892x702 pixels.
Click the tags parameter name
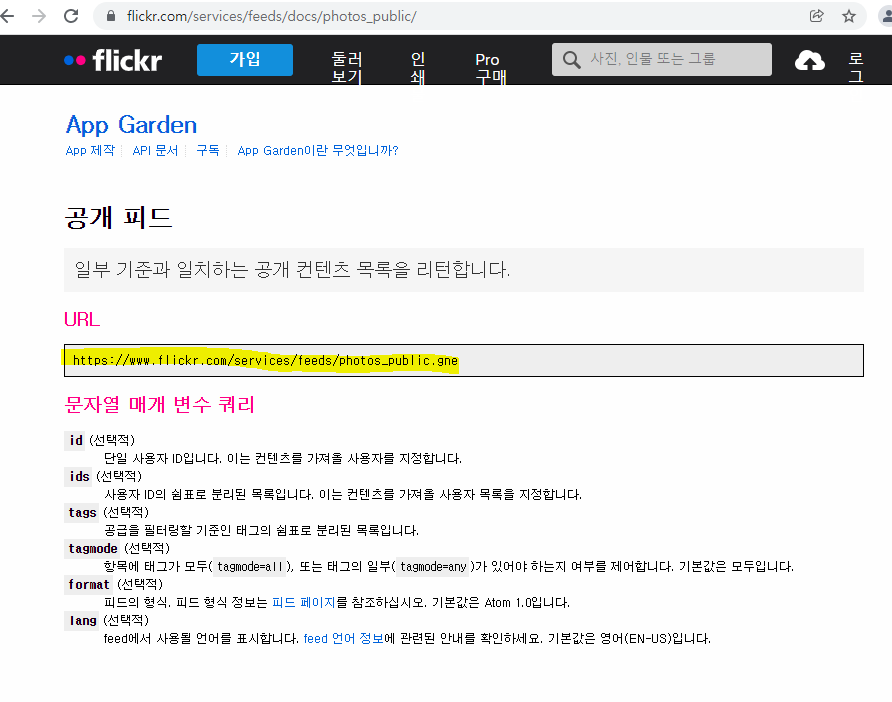click(82, 513)
